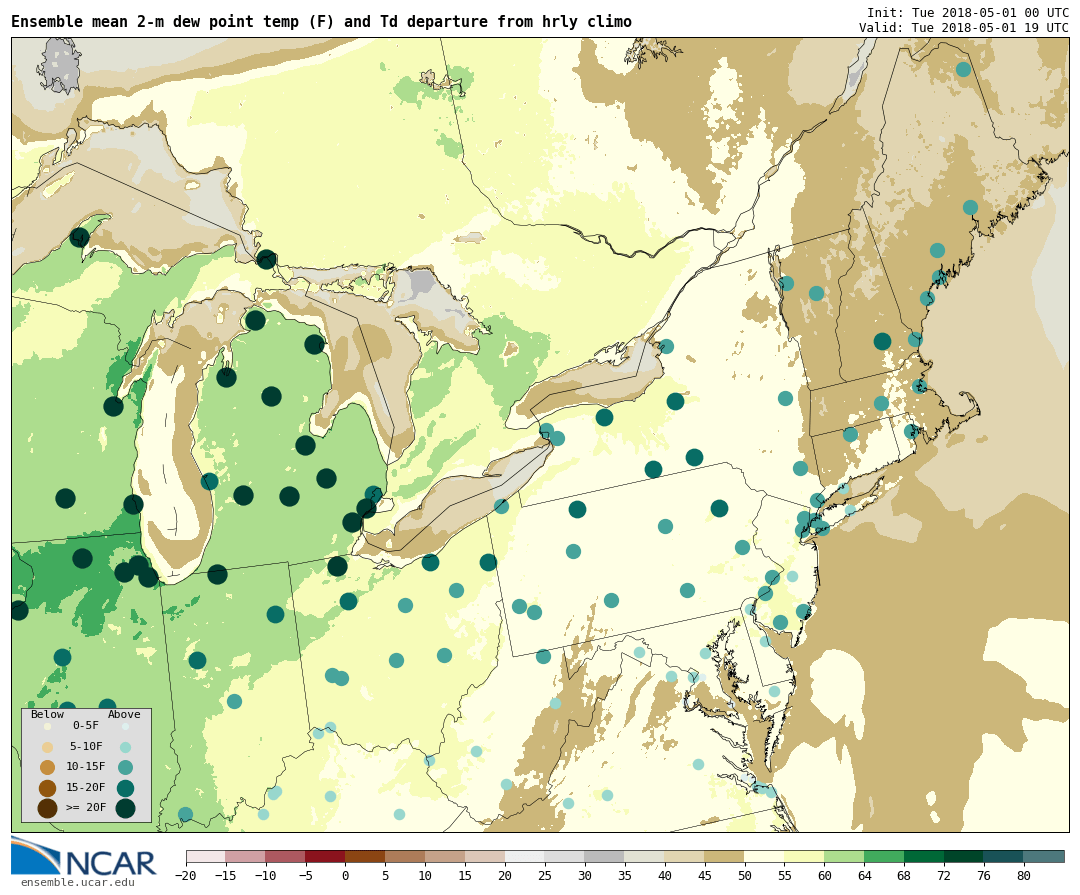This screenshot has height=895, width=1080.
Task: Pick the colorbar swatch between 35 and 40
Action: click(x=645, y=856)
